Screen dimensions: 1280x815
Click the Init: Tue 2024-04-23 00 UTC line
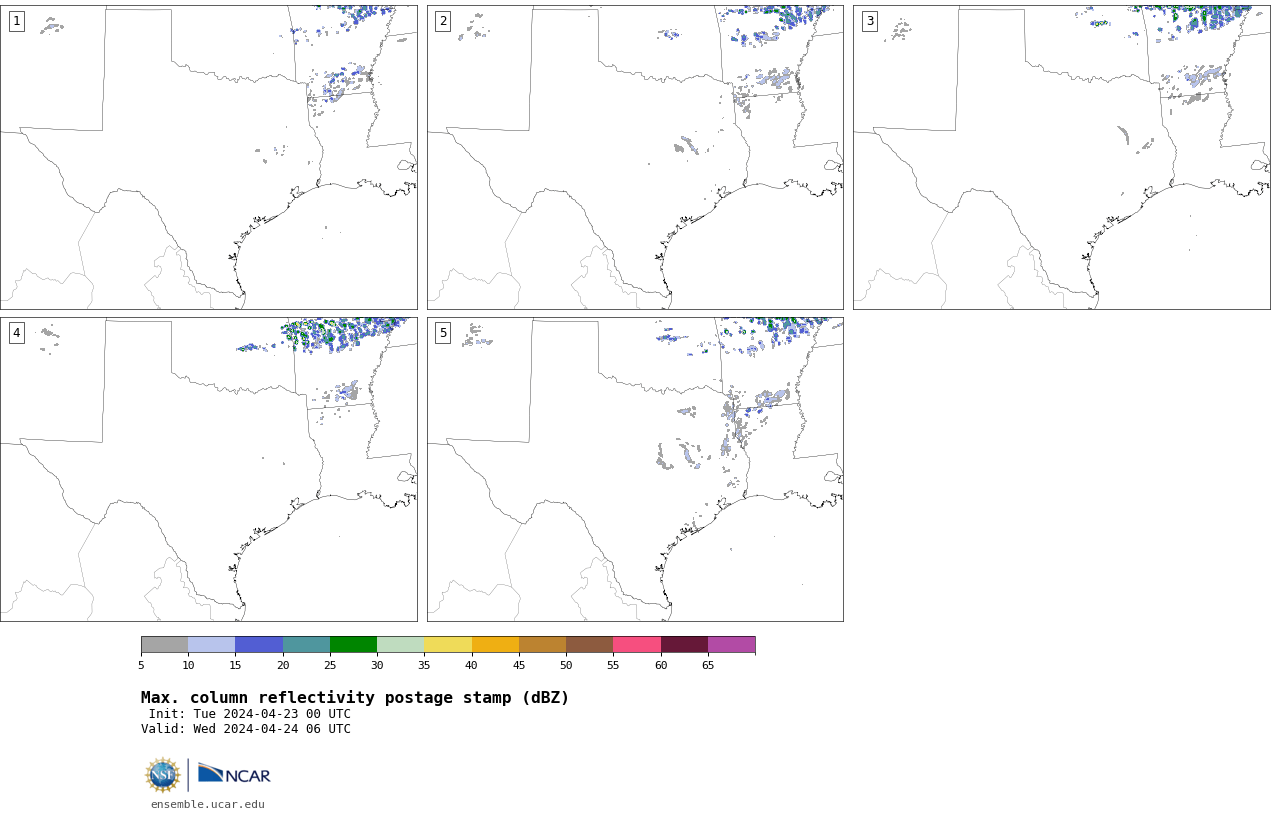(250, 714)
